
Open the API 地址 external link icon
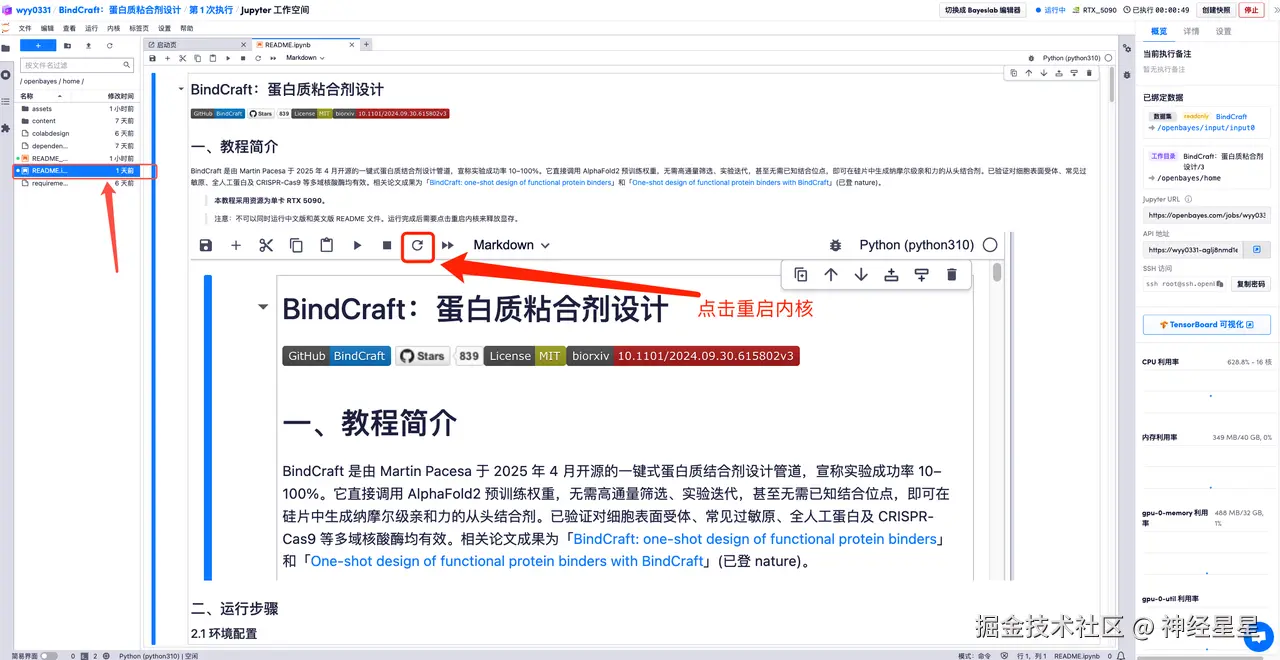1257,250
